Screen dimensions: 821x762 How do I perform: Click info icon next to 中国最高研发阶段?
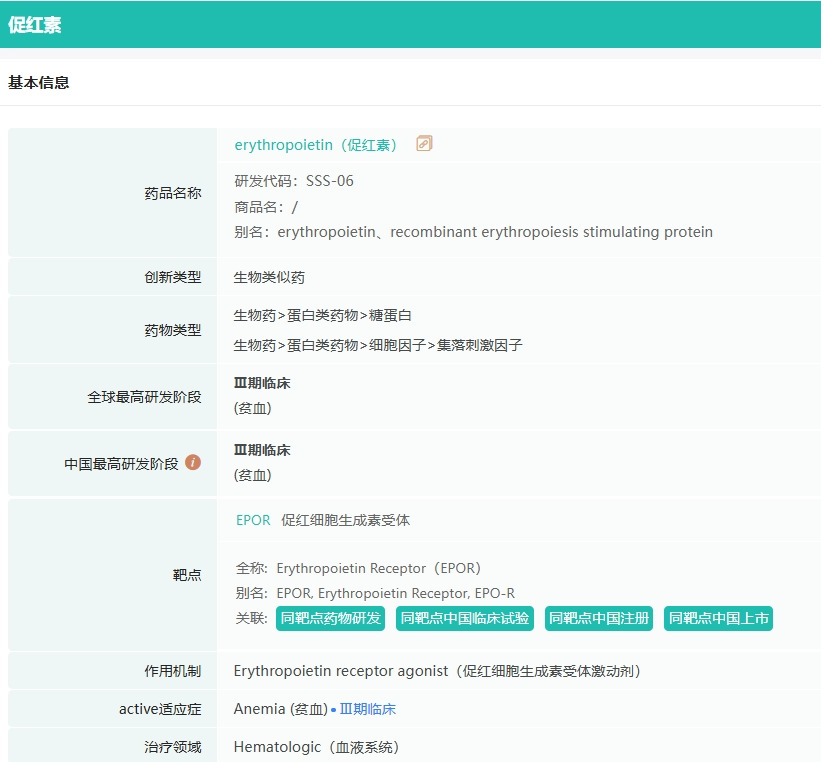(193, 462)
